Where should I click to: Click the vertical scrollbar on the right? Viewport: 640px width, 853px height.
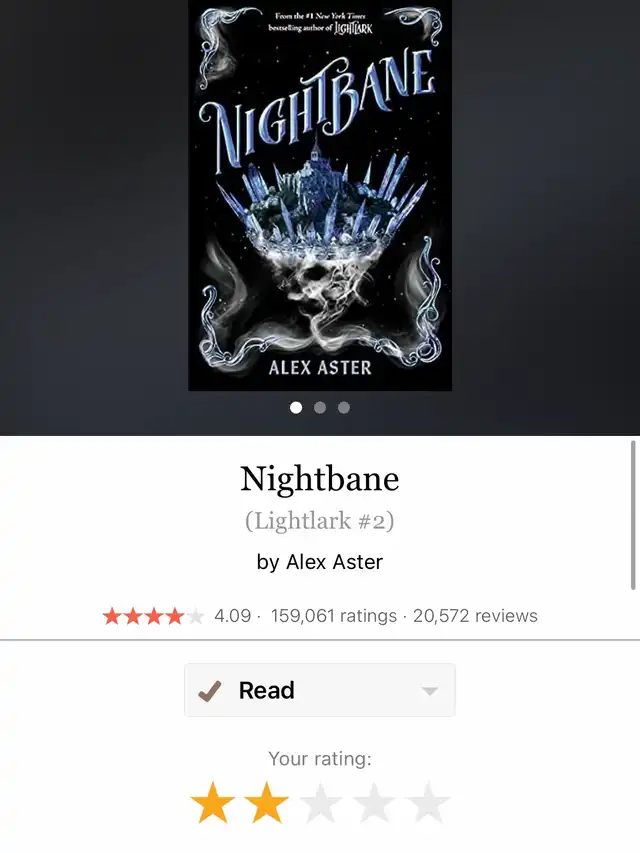click(633, 515)
